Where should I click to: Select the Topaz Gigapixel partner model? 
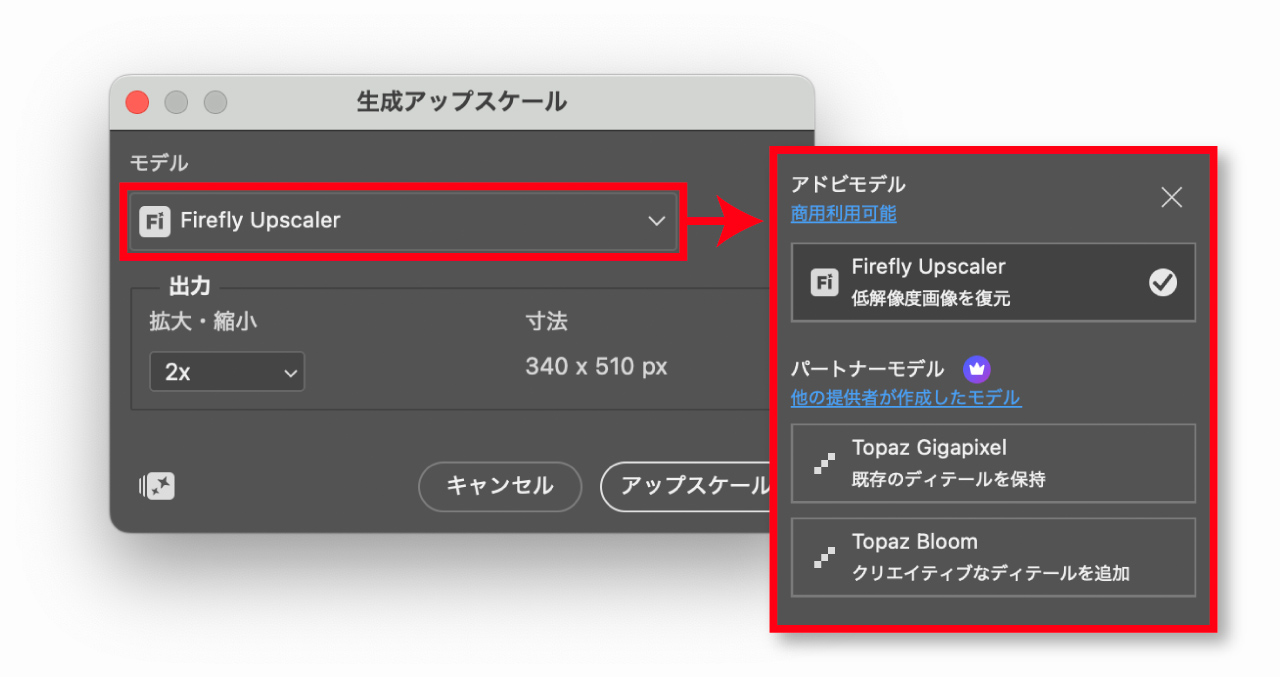pyautogui.click(x=993, y=462)
